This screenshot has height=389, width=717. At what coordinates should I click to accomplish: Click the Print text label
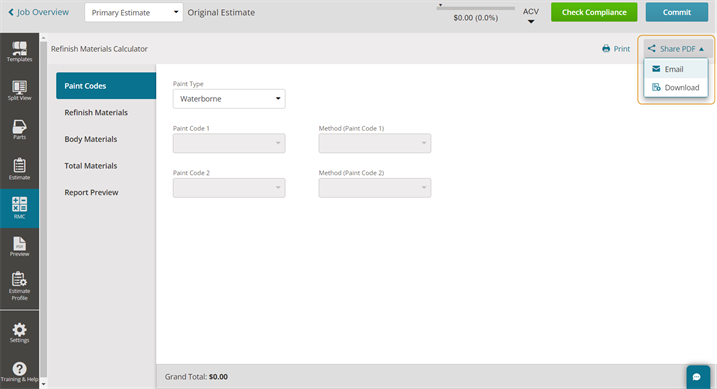[x=621, y=49]
